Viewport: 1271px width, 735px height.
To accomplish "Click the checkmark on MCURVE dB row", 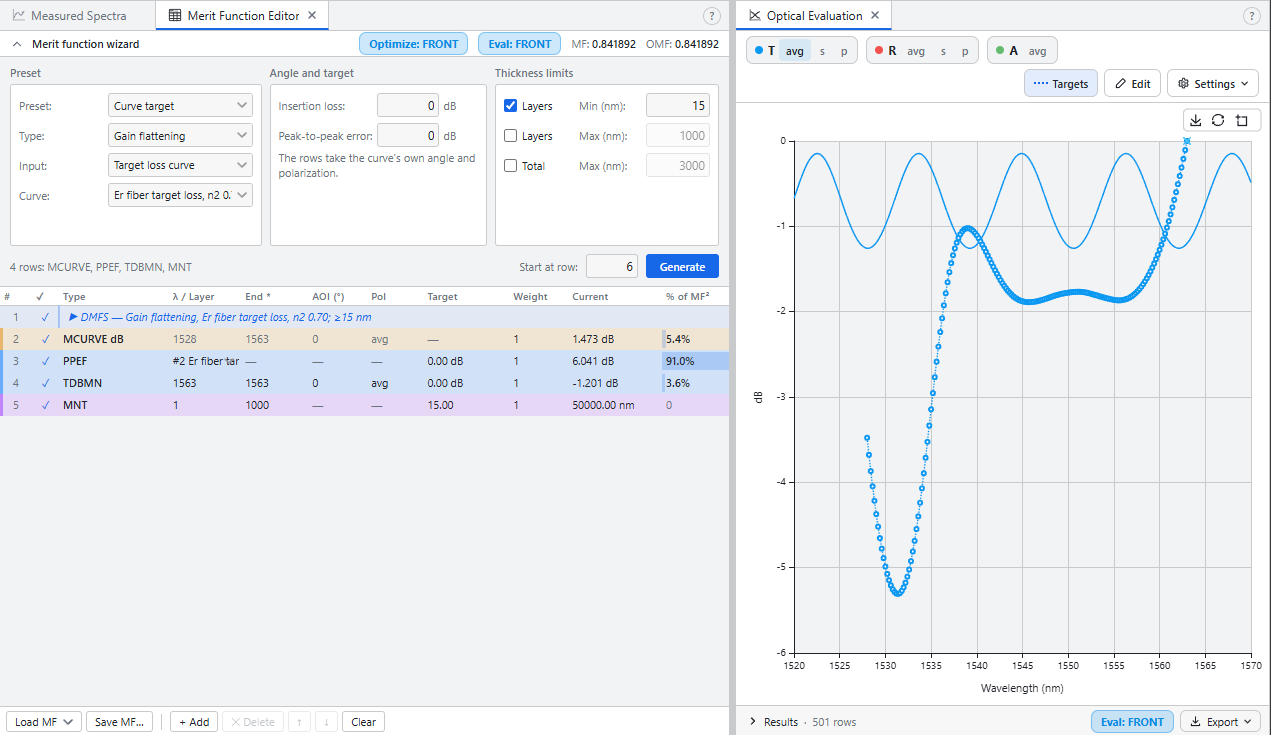I will pyautogui.click(x=45, y=339).
